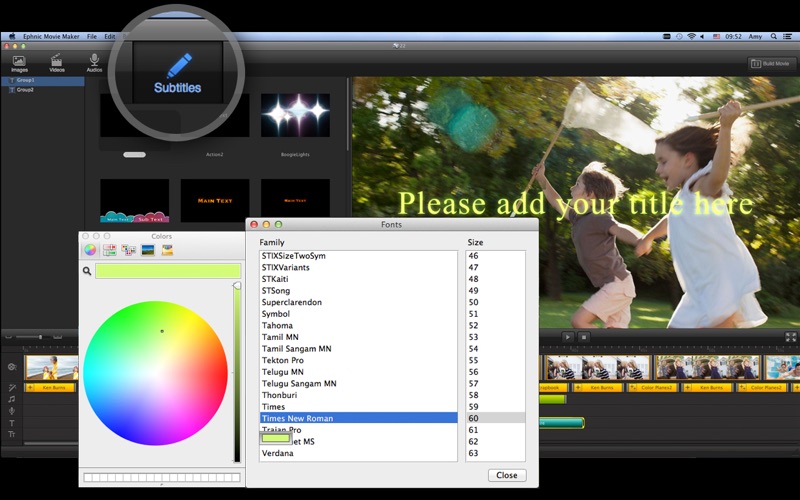This screenshot has width=800, height=500.
Task: Open the Videos library tab
Action: (x=57, y=64)
